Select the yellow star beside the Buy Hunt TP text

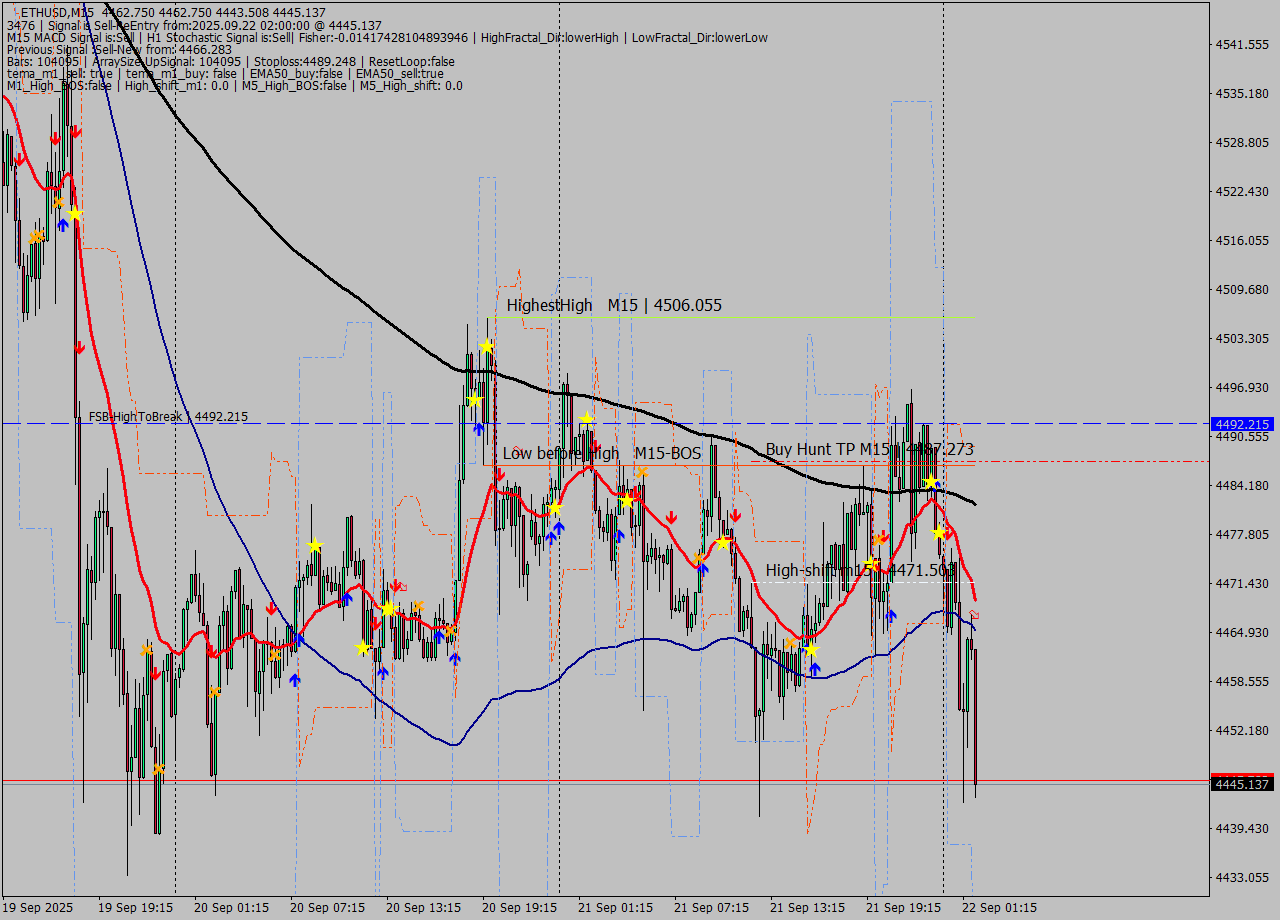[x=930, y=481]
